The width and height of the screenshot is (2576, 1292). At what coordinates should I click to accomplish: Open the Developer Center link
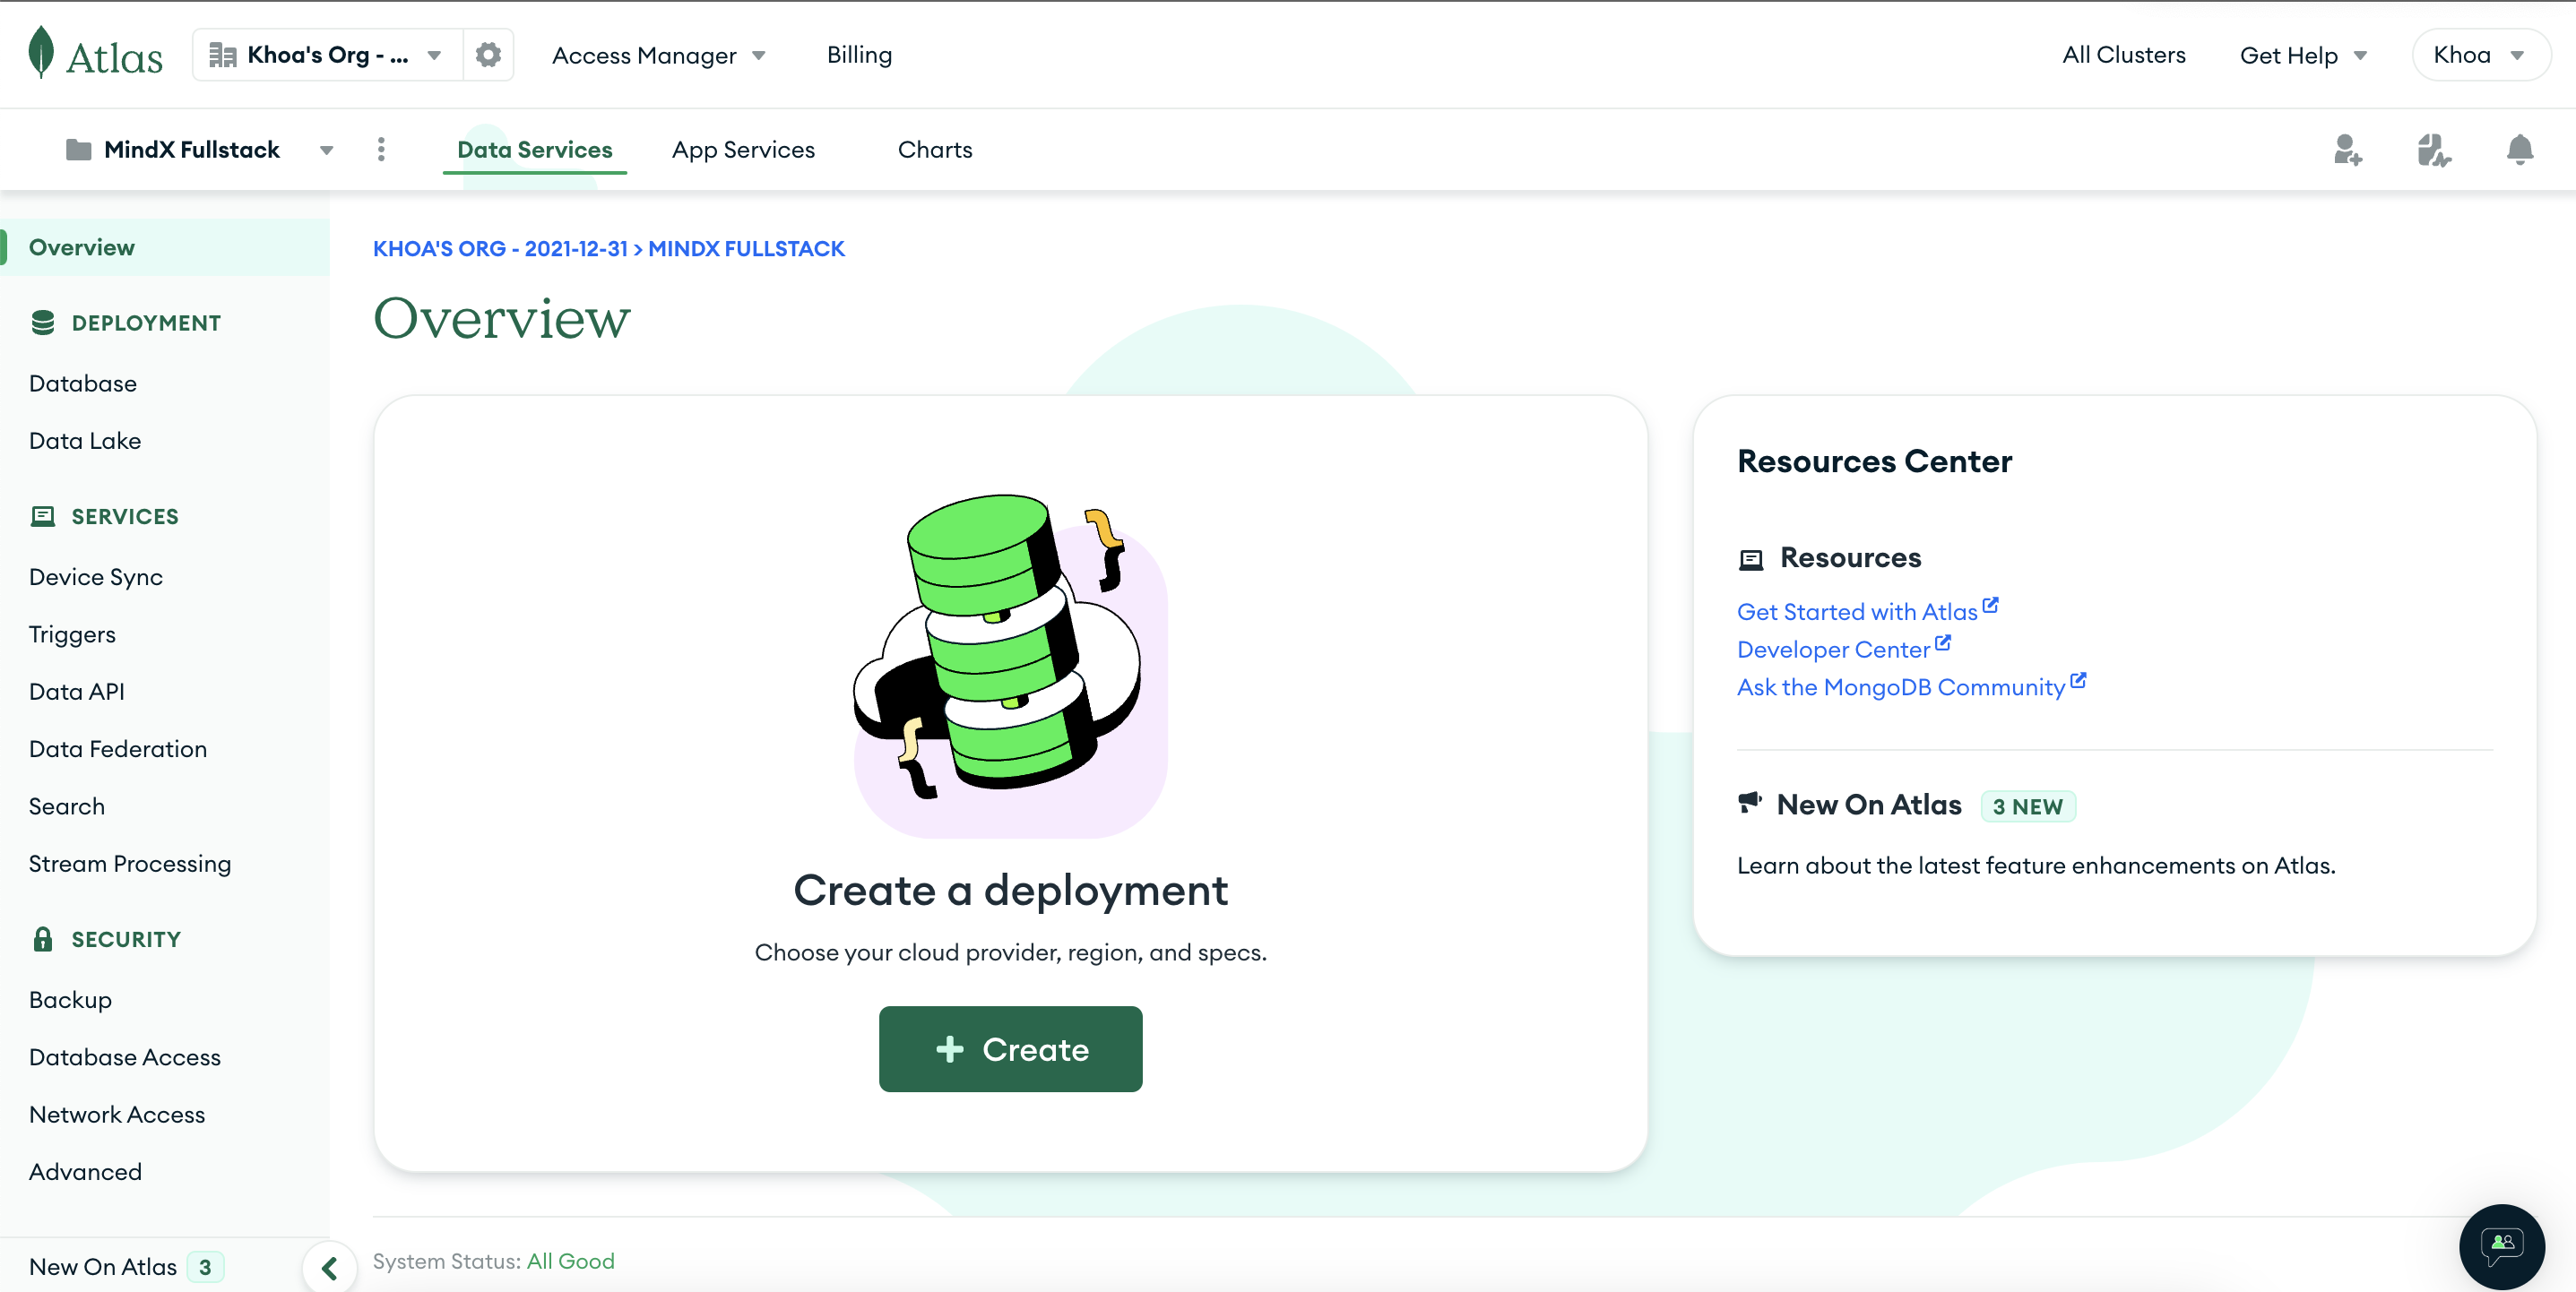1833,649
